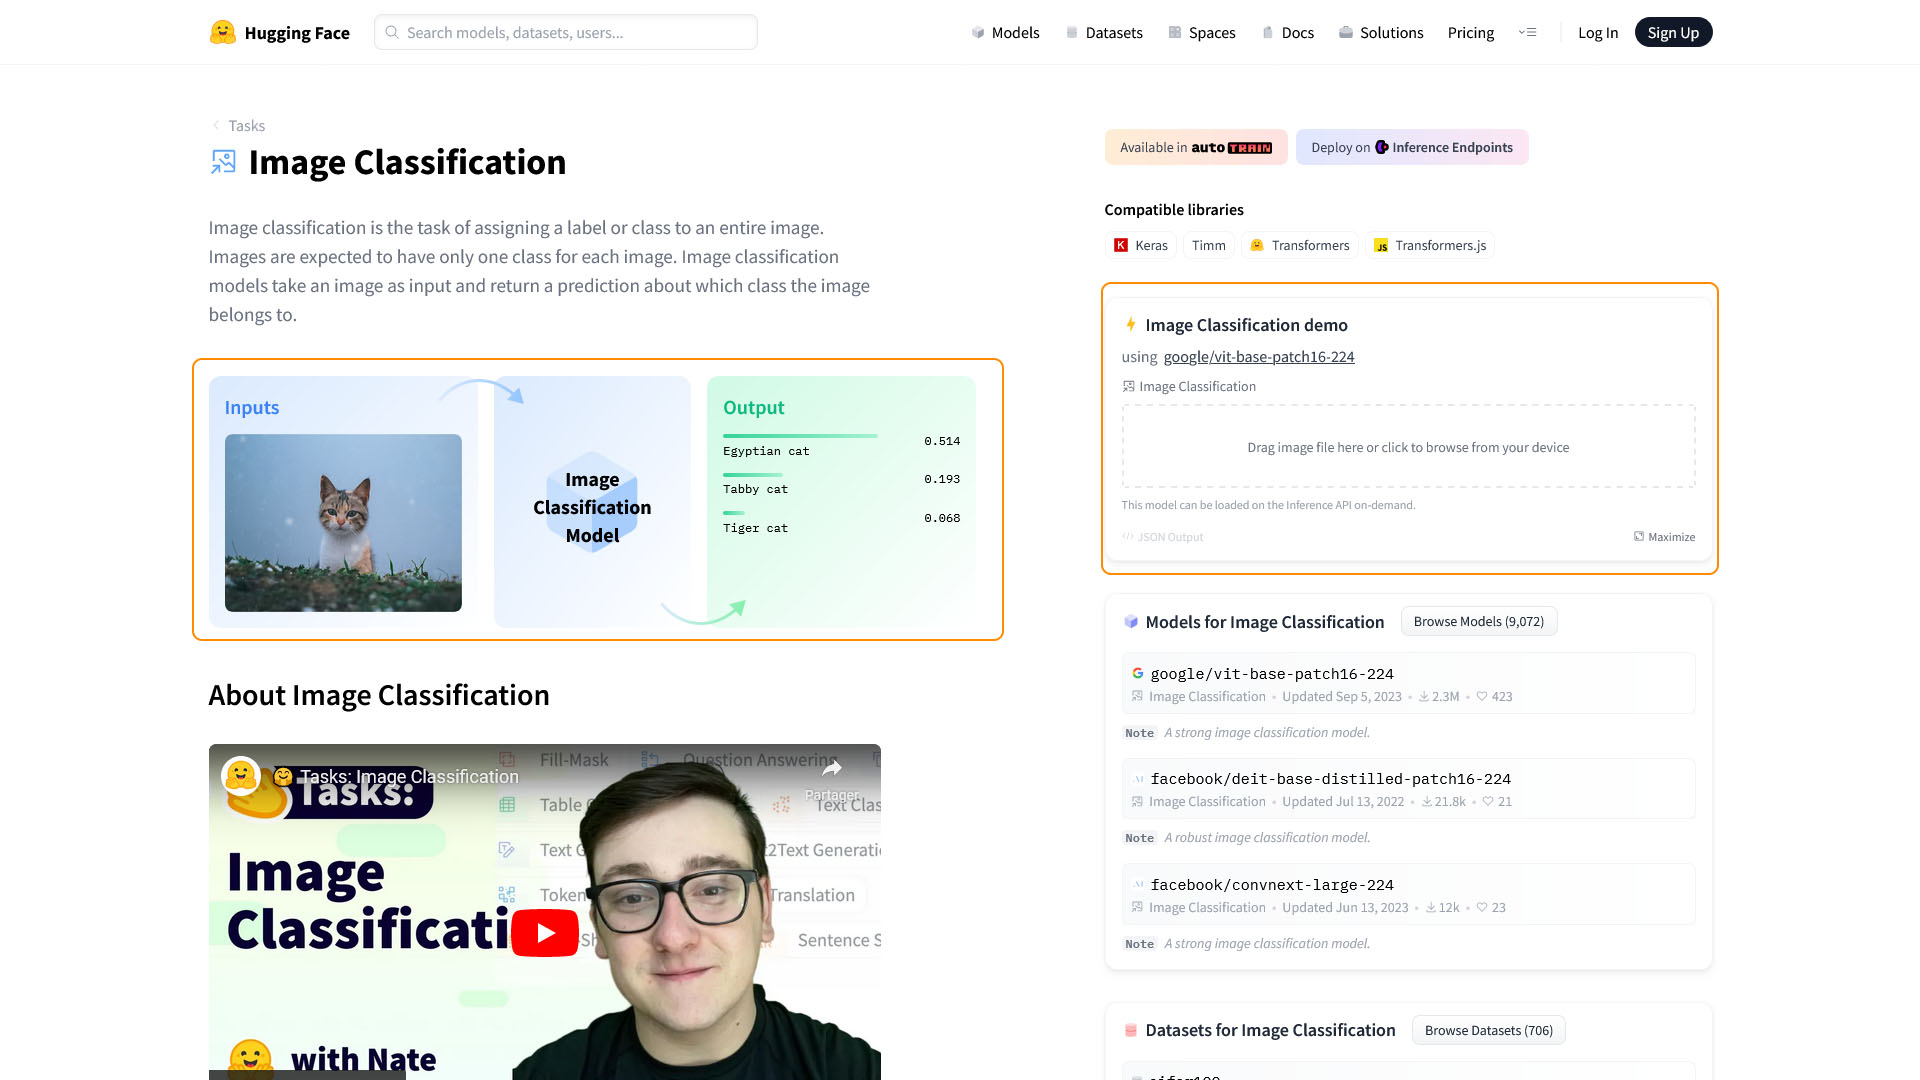
Task: Click the Tiger cat score bar
Action: coord(734,513)
